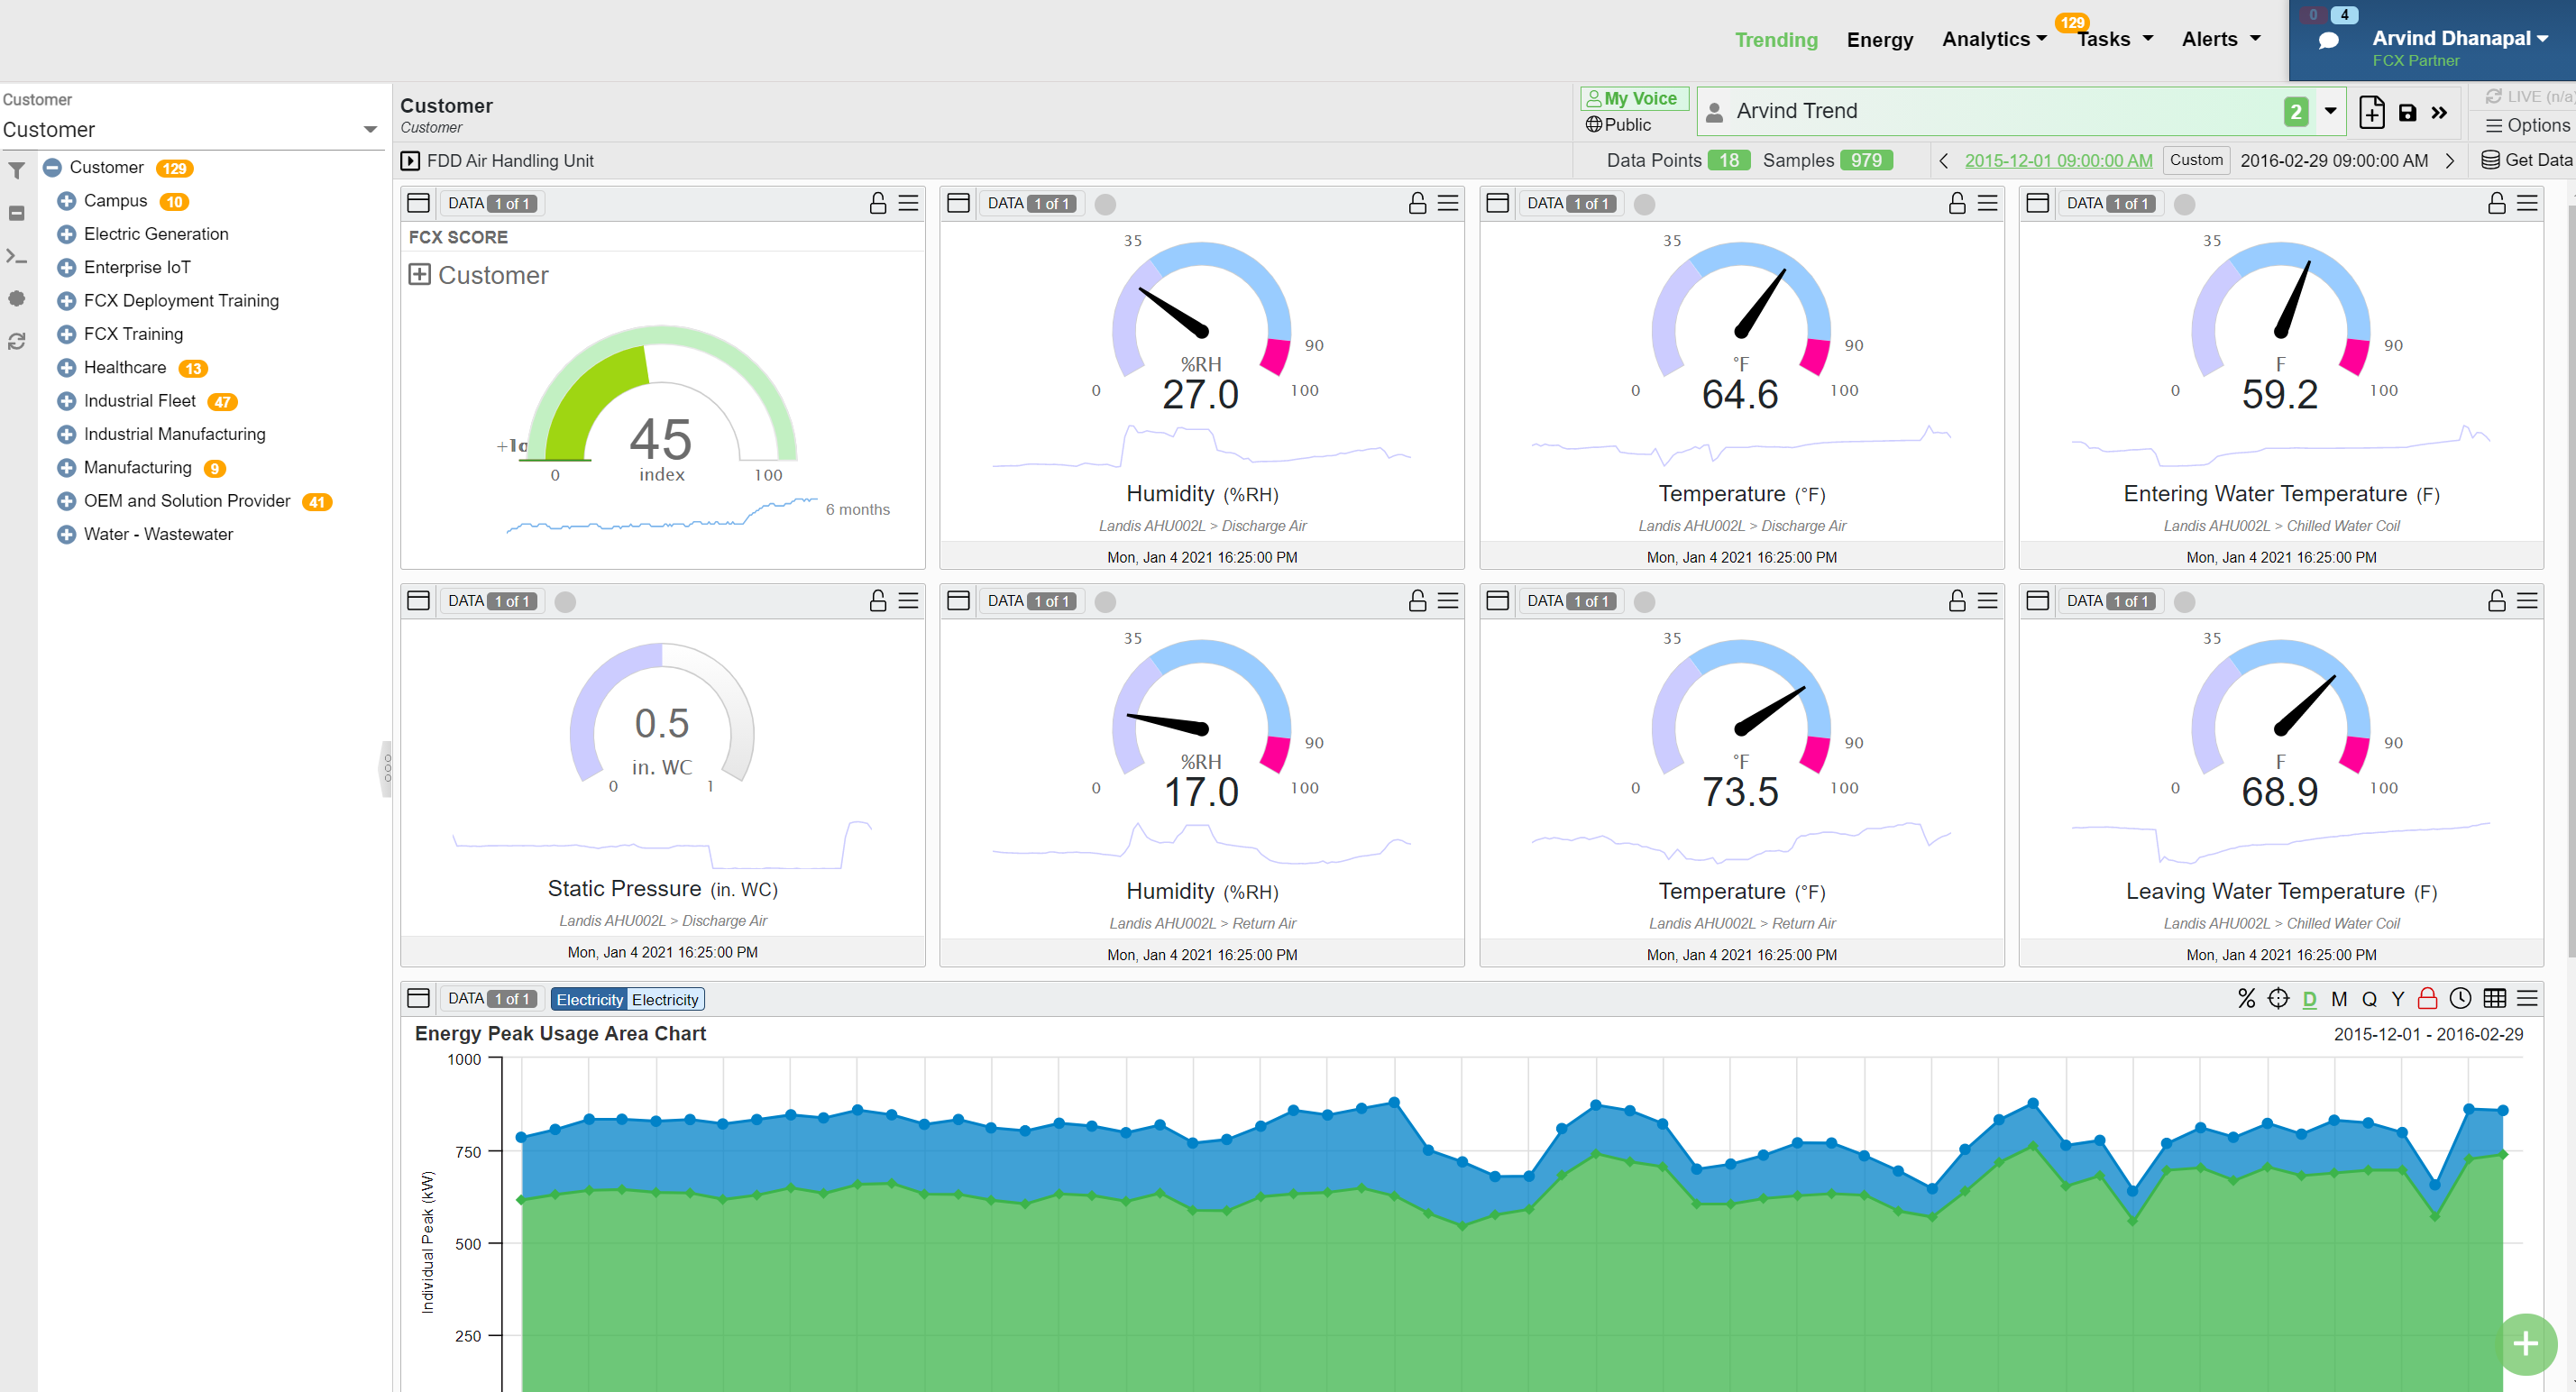The width and height of the screenshot is (2576, 1392).
Task: Select M monthly interval in chart toolbar
Action: (x=2338, y=999)
